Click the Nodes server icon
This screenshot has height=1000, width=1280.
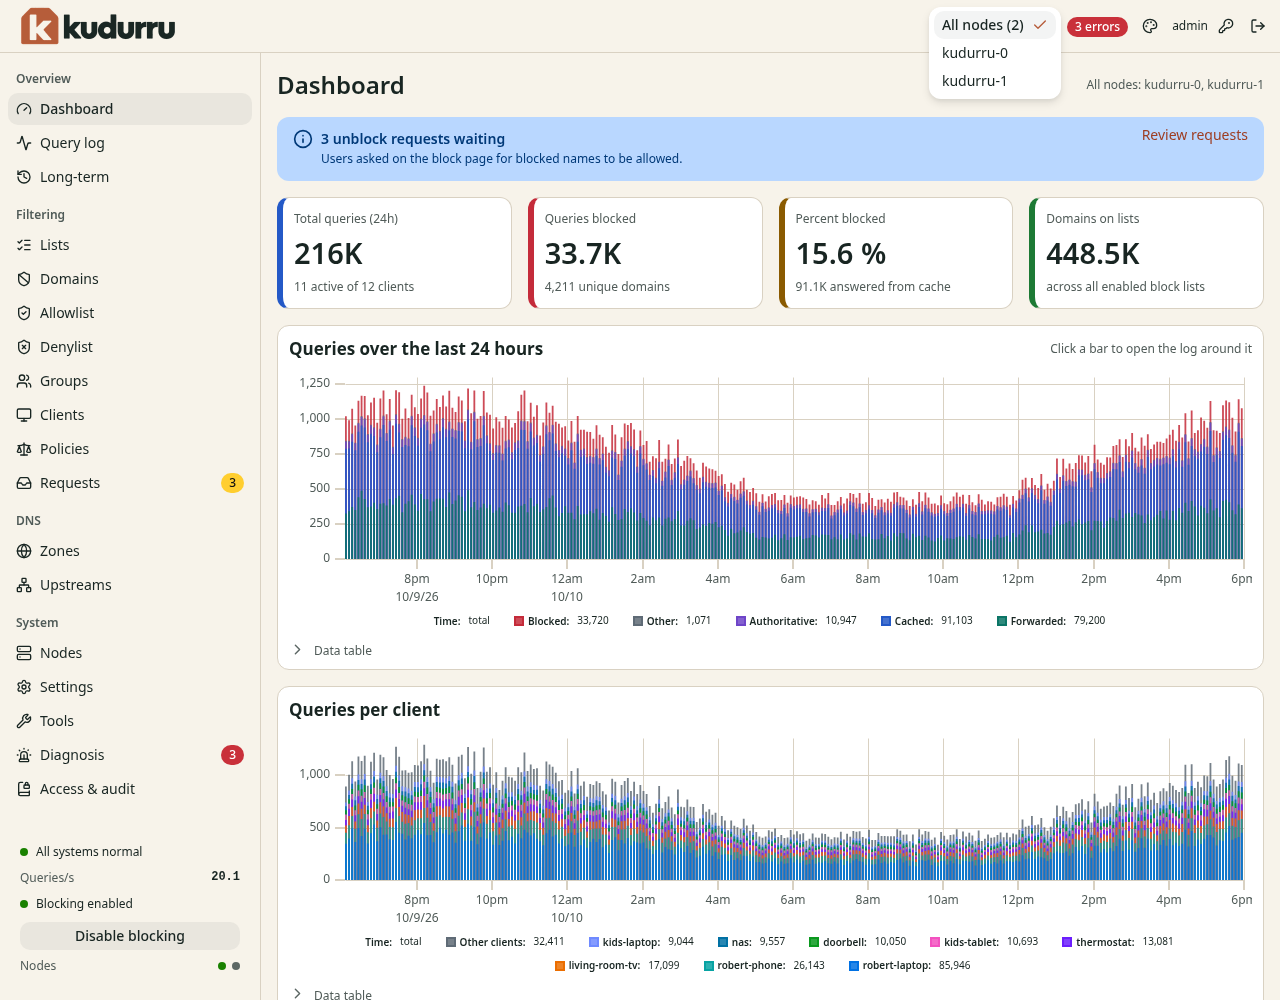click(x=24, y=653)
